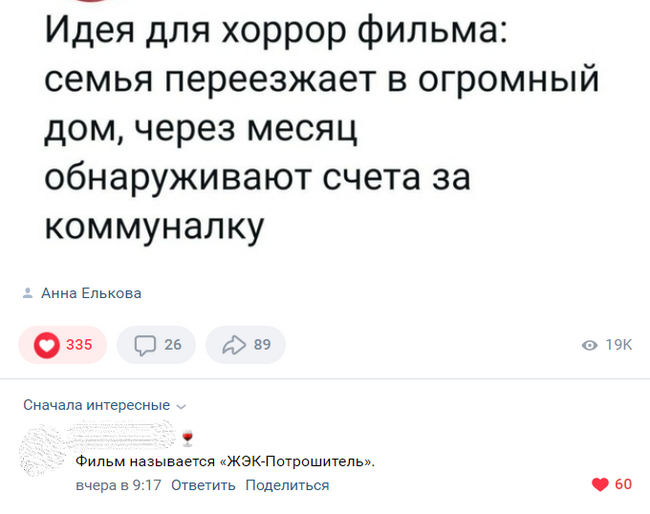This screenshot has width=650, height=514.
Task: Expand the Сначала интересные sort dropdown
Action: (x=97, y=405)
